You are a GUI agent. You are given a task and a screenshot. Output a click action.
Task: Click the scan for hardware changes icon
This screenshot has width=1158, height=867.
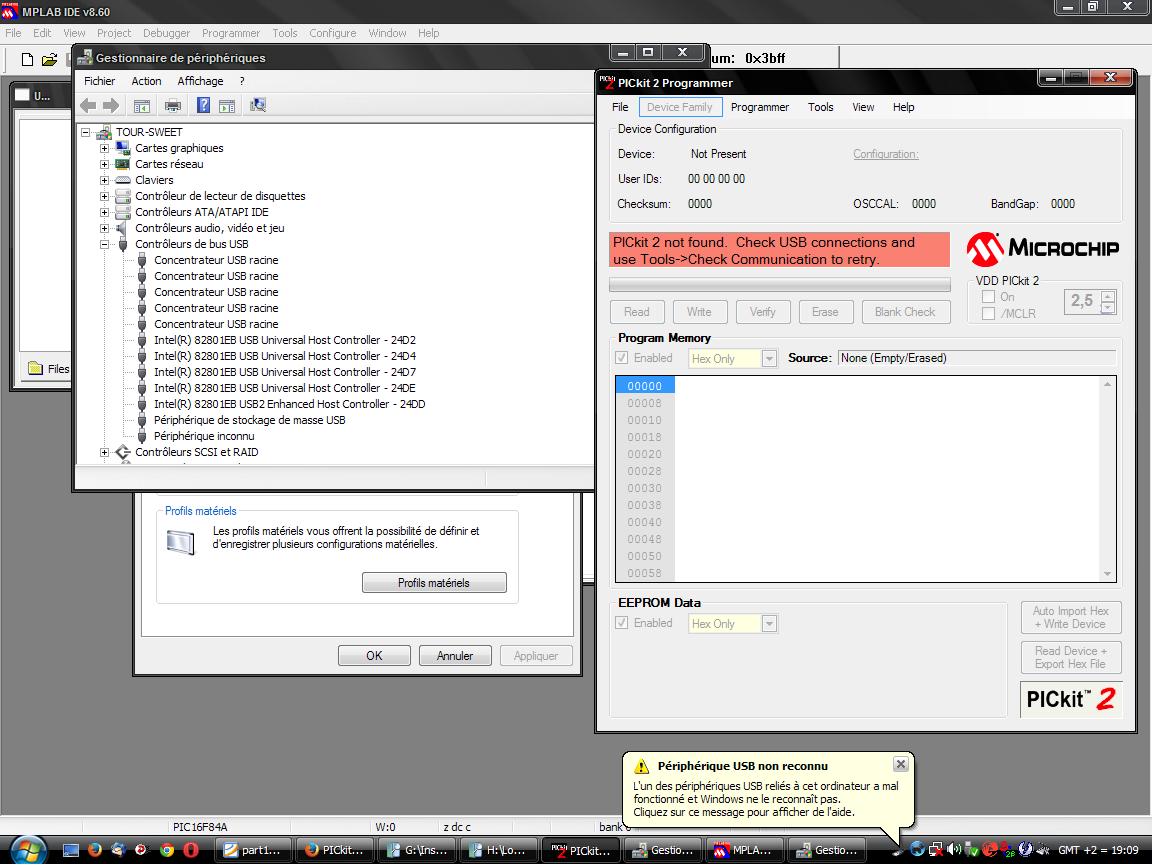(x=258, y=106)
